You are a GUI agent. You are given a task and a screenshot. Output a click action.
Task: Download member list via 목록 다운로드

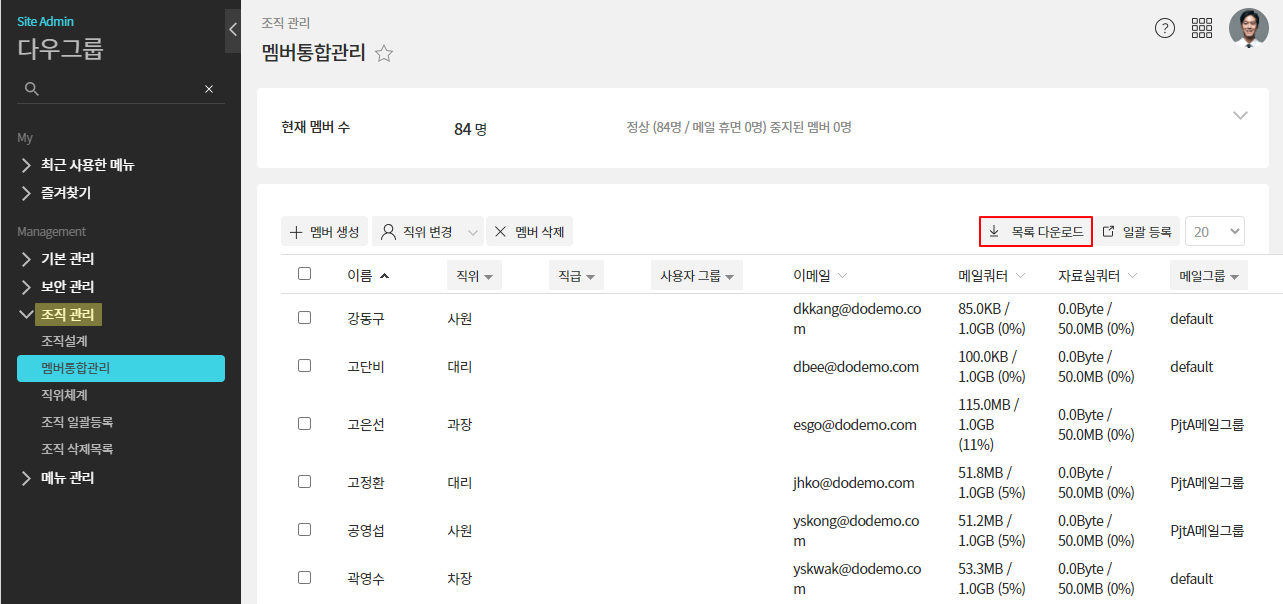coord(1036,232)
